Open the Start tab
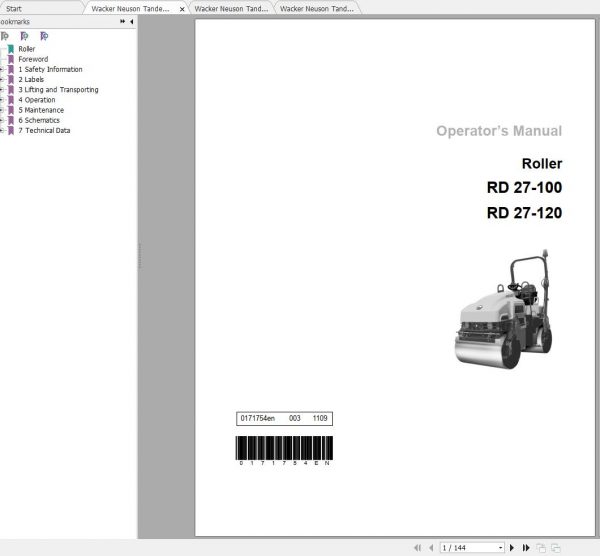This screenshot has width=600, height=556. click(14, 8)
